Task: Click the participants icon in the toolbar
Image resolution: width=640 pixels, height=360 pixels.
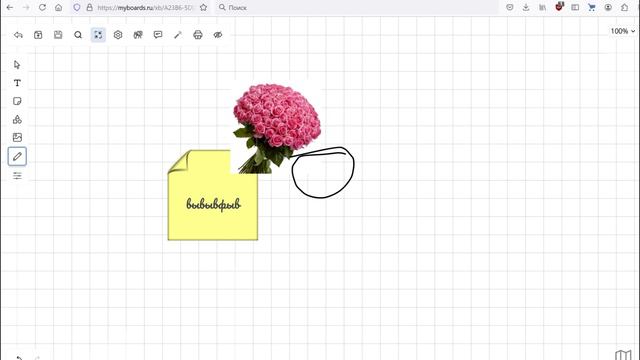Action: click(138, 35)
